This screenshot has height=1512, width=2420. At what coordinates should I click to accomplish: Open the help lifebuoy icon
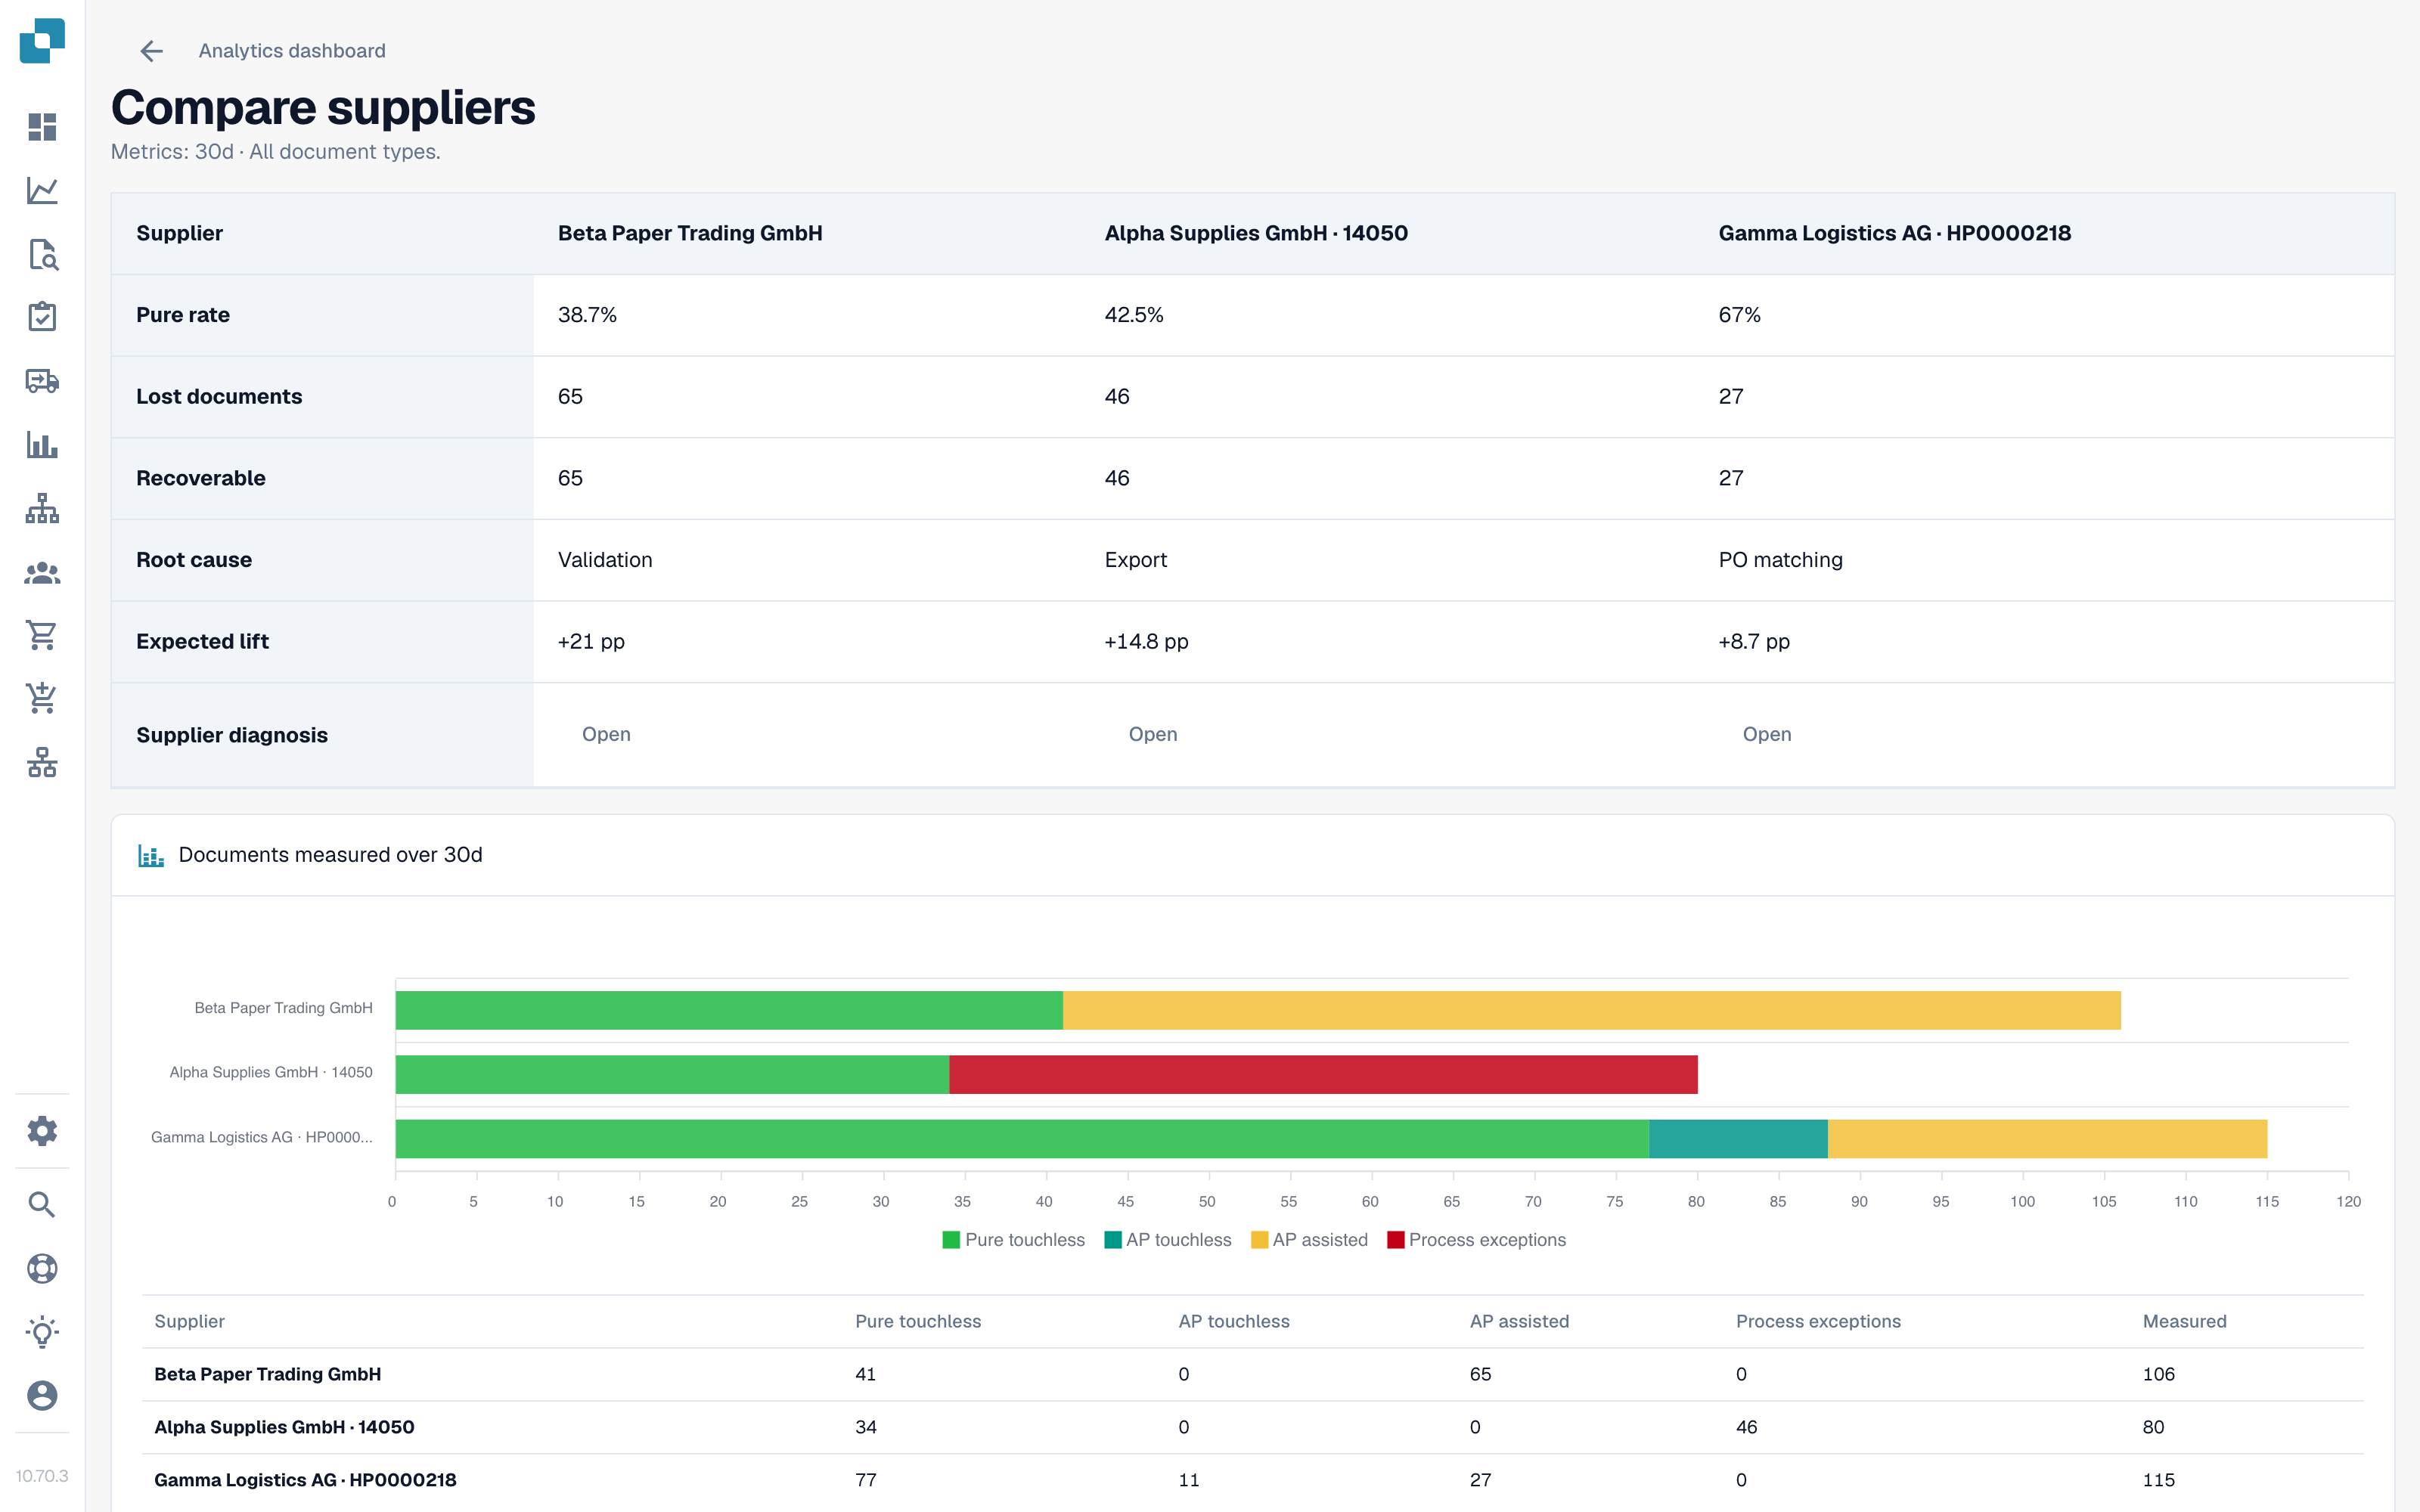coord(42,1268)
